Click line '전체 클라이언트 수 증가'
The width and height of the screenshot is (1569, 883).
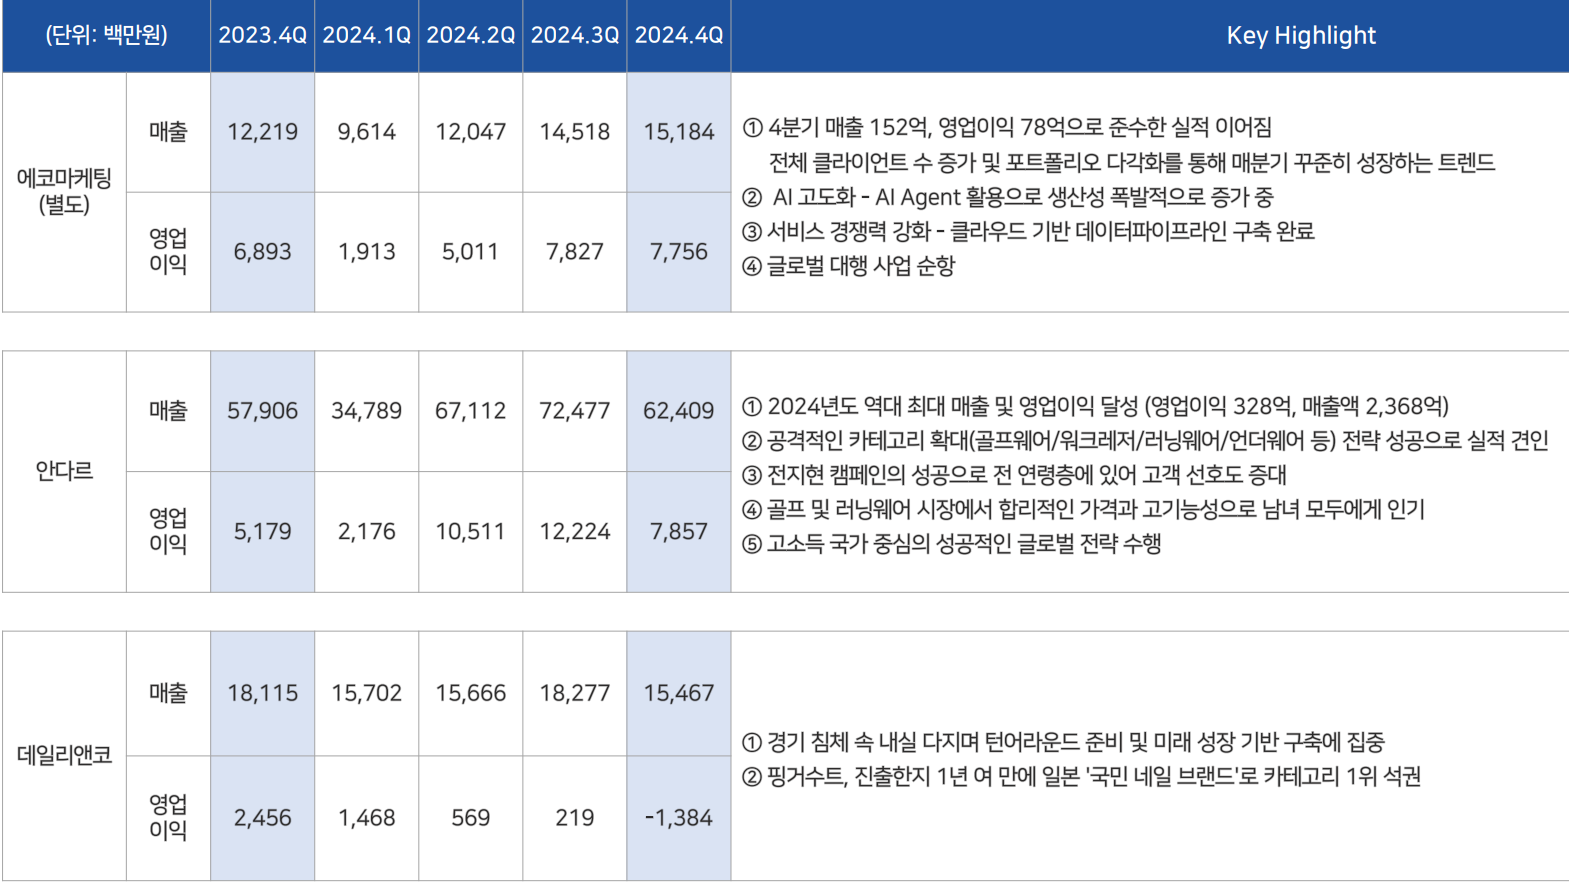coord(1132,163)
